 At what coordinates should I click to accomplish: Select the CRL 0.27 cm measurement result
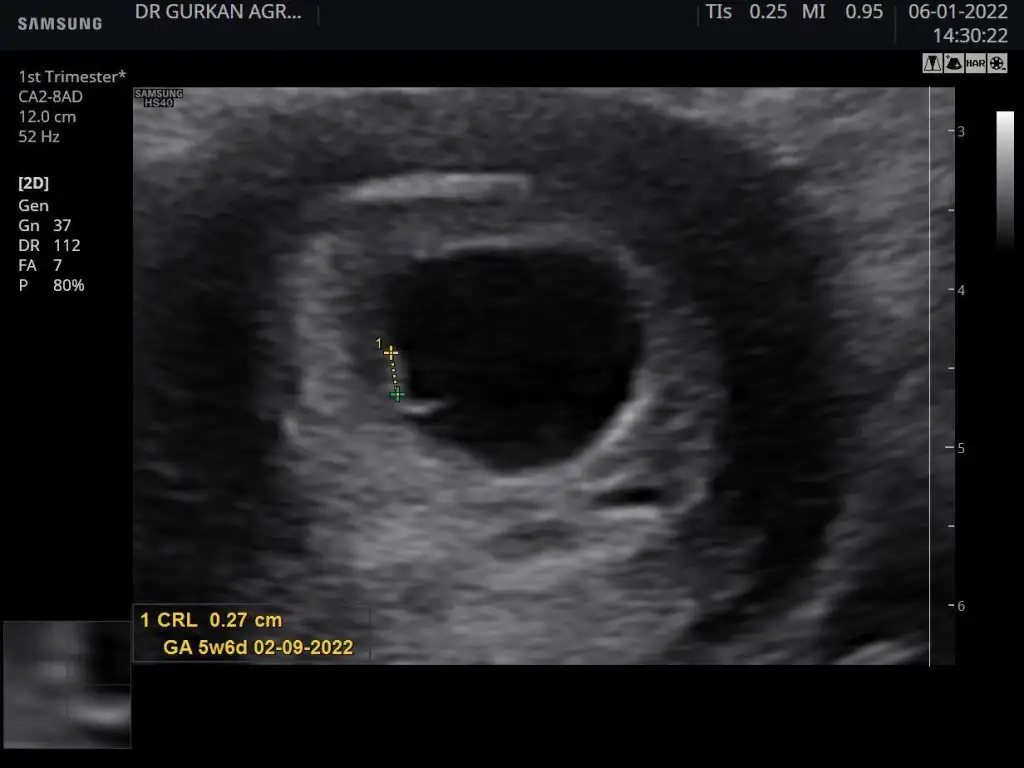coord(211,620)
